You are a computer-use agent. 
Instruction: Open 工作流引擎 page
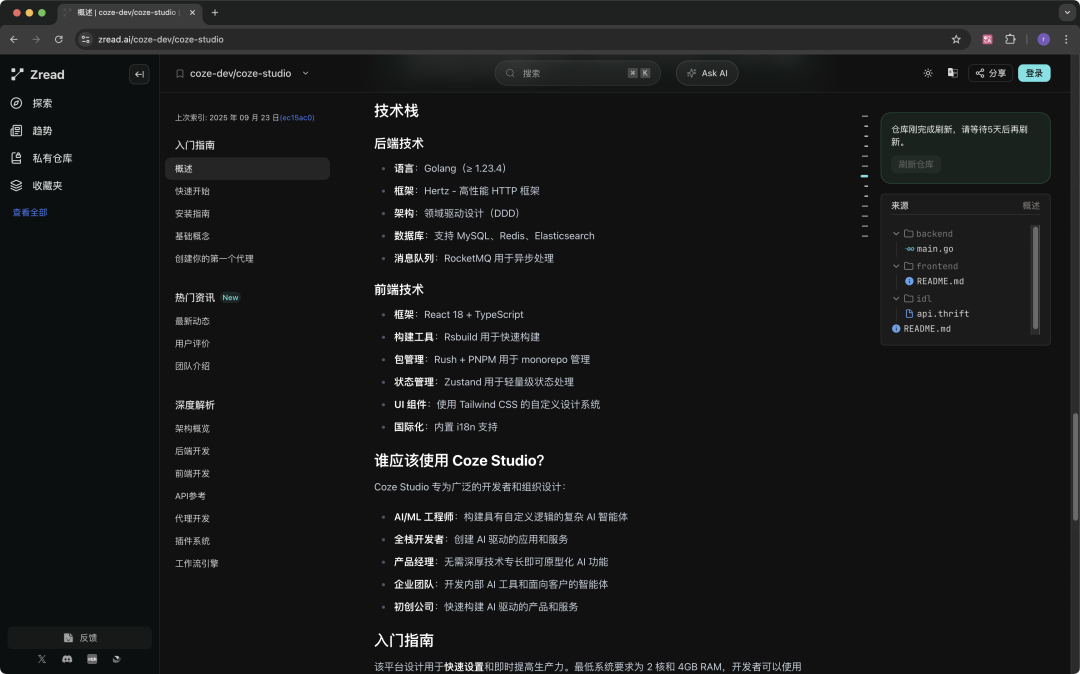pyautogui.click(x=196, y=564)
